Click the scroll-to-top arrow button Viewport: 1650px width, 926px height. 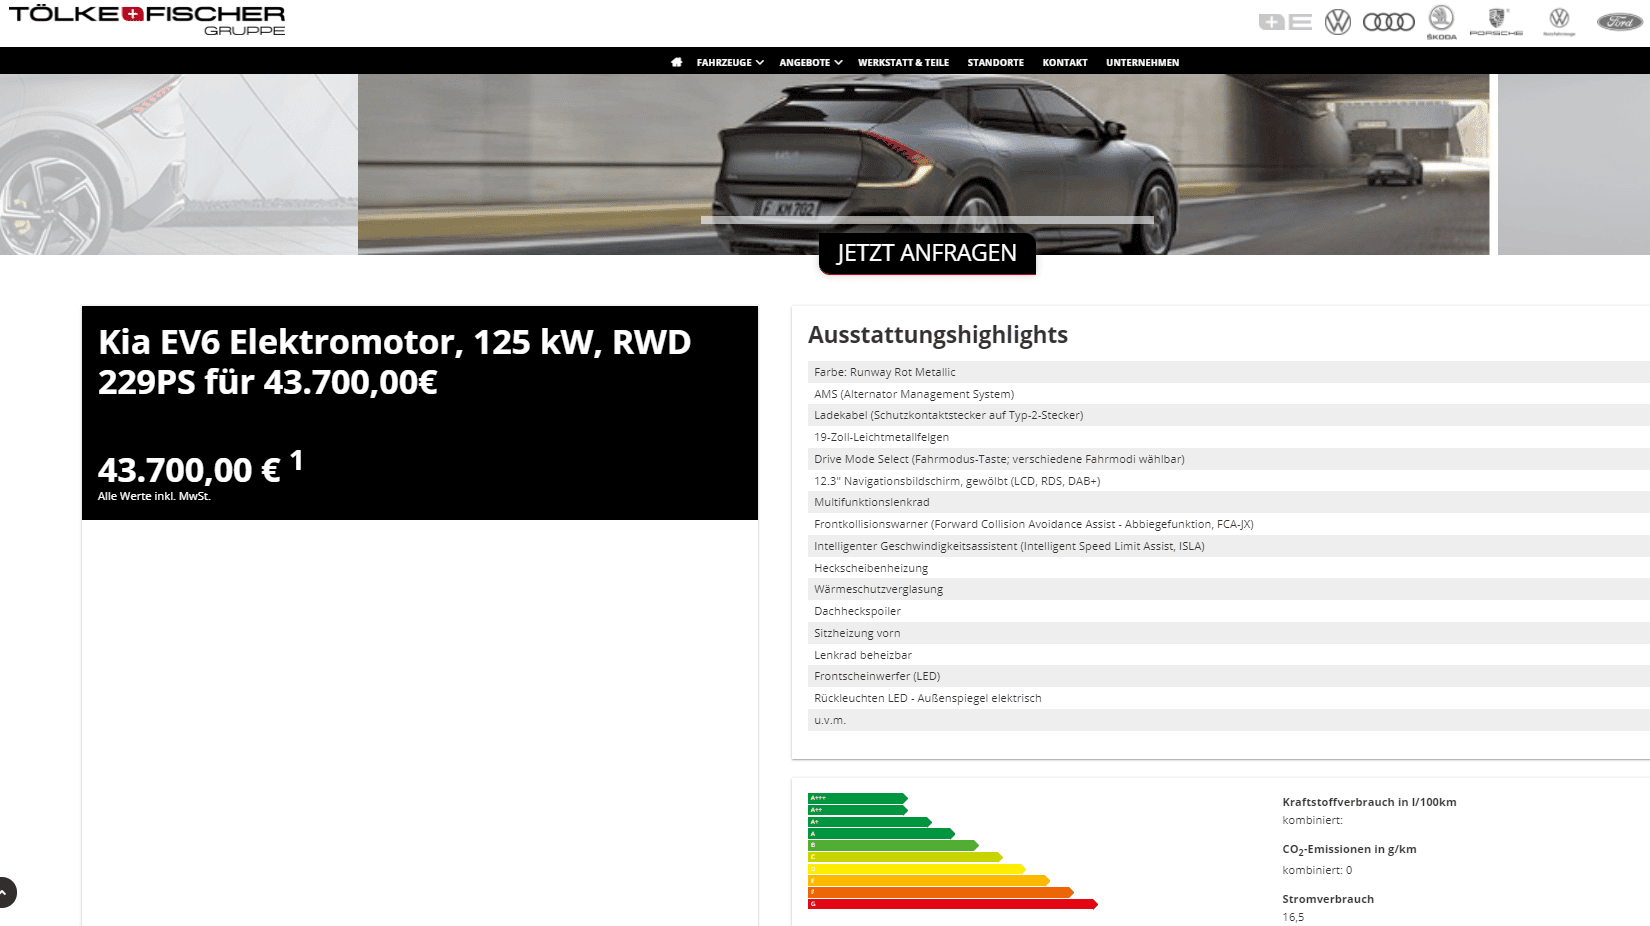(x=4, y=892)
